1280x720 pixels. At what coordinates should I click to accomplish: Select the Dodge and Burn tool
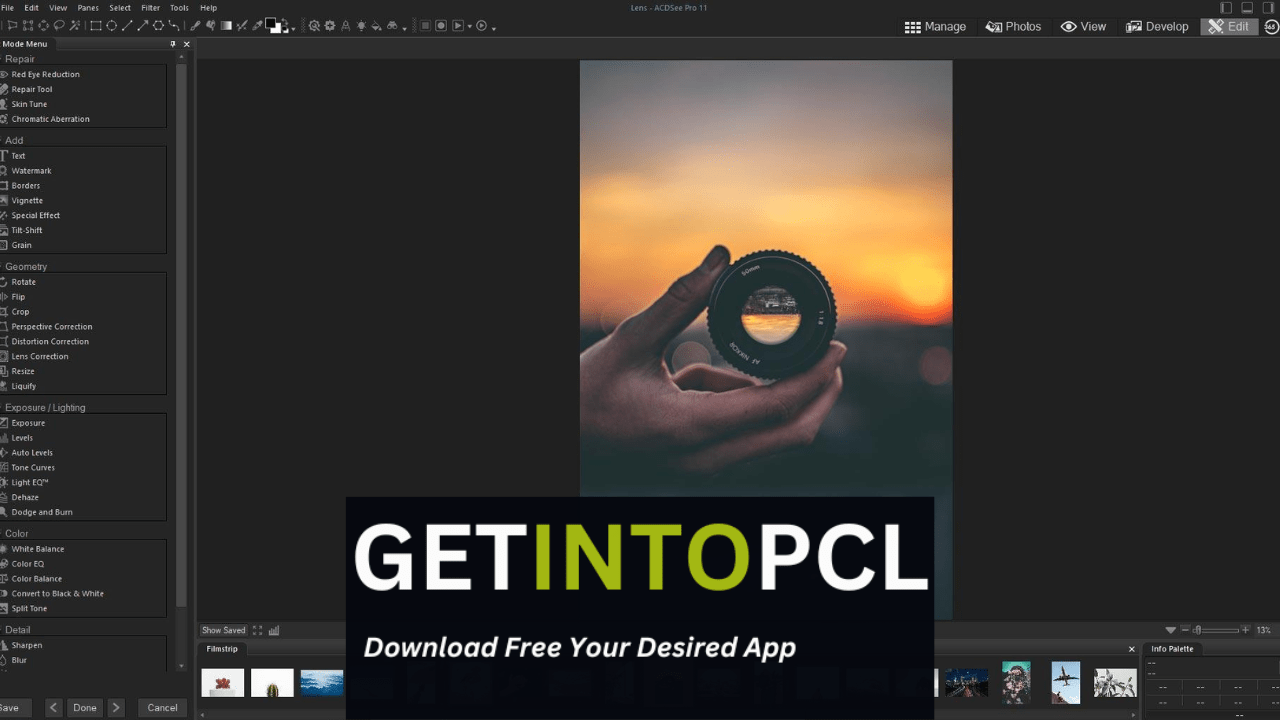(x=40, y=511)
